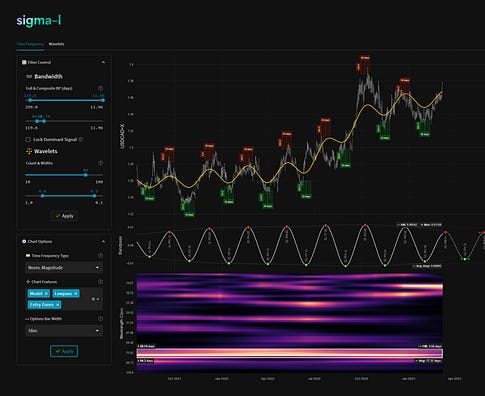Image resolution: width=485 pixels, height=396 pixels.
Task: Apply the Chart Options settings
Action: [64, 351]
